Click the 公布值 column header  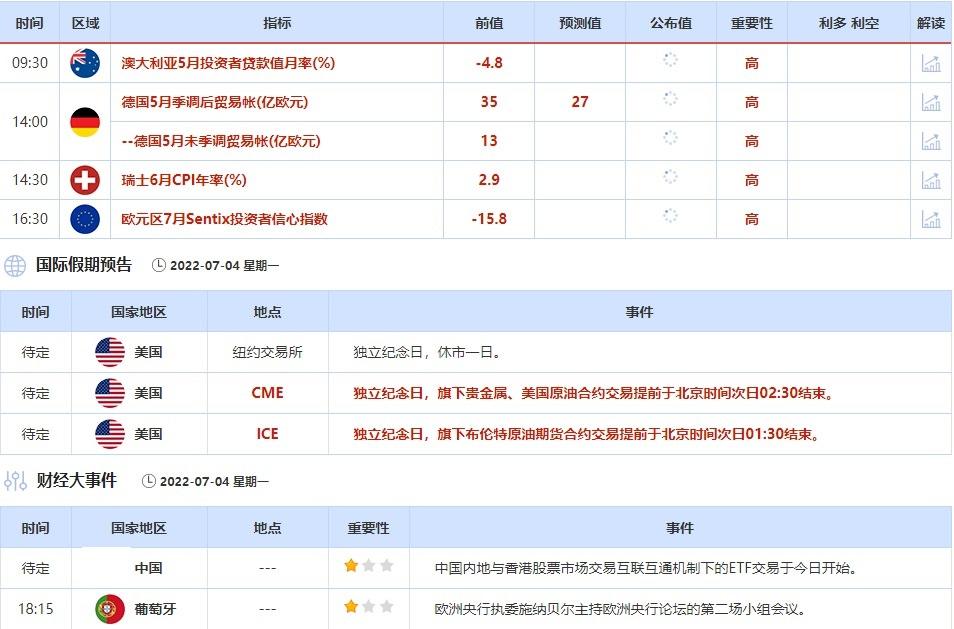pos(671,23)
